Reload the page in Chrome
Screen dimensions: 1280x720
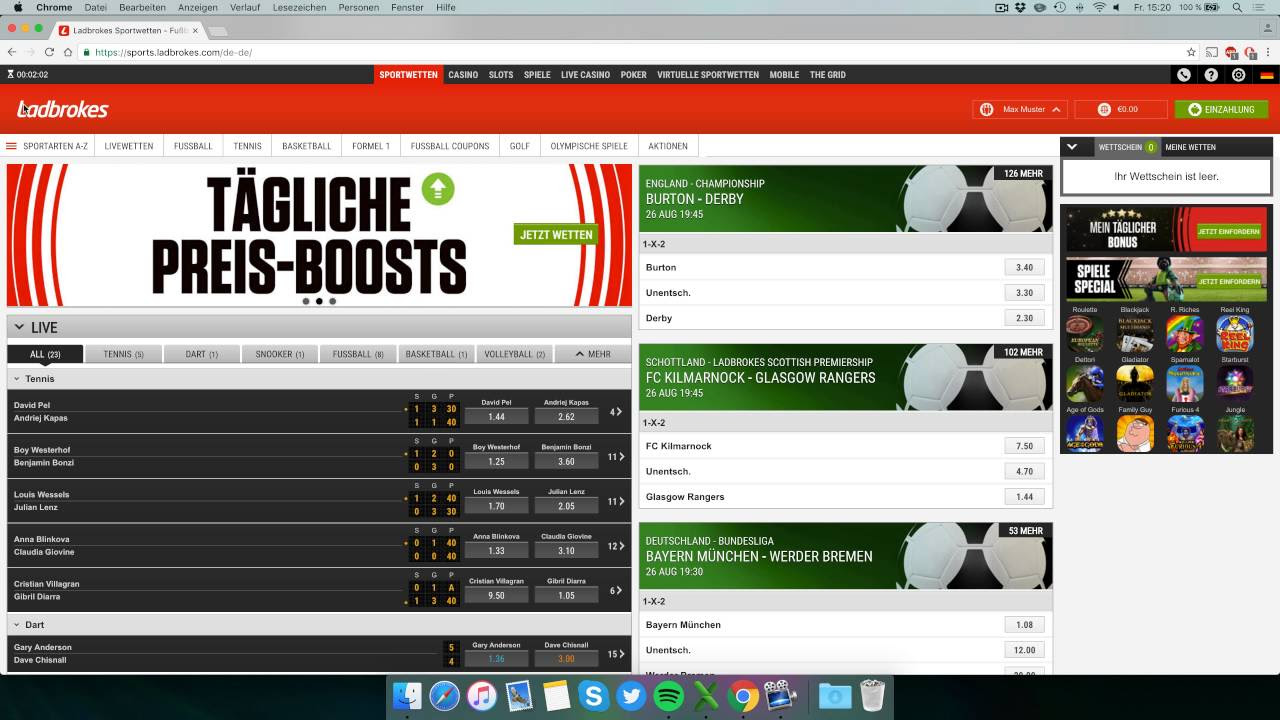[x=48, y=52]
